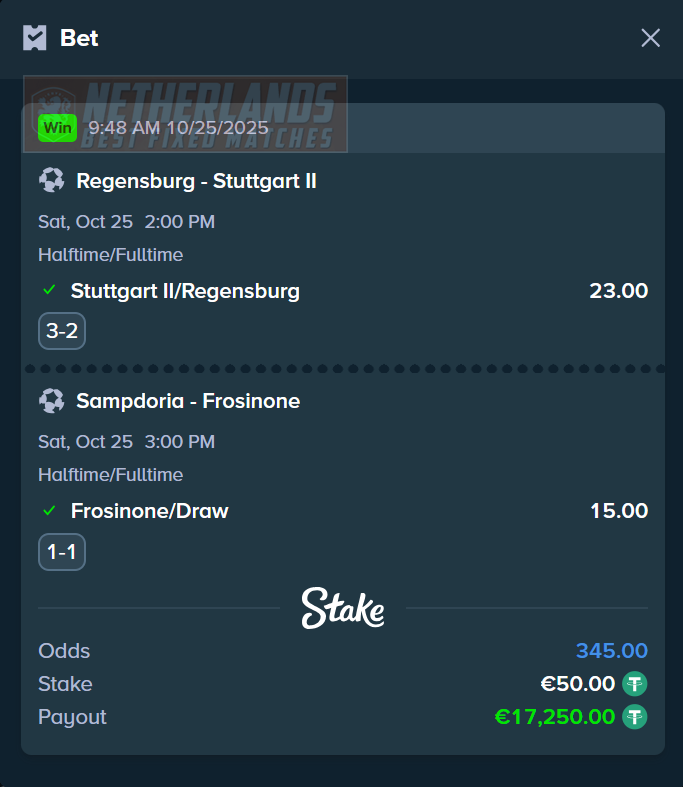Click the Stake logo
This screenshot has width=683, height=787.
coord(343,608)
